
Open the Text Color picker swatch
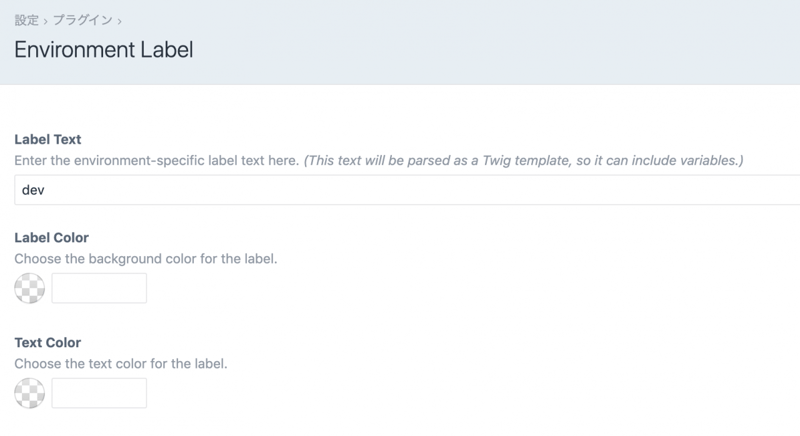point(30,393)
